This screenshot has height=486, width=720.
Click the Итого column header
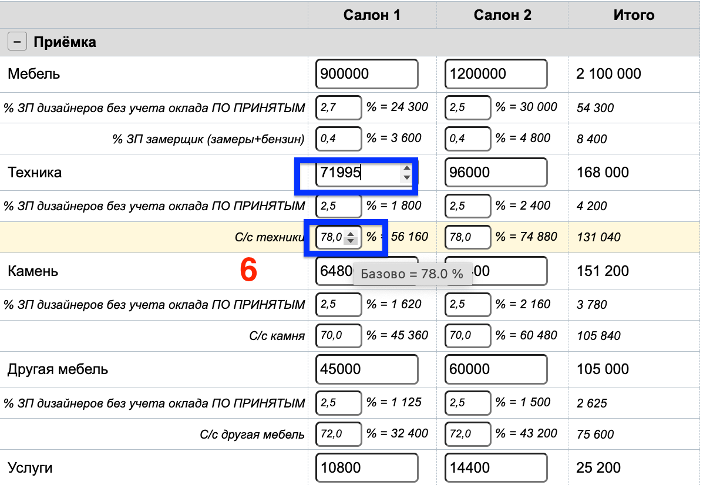(633, 15)
